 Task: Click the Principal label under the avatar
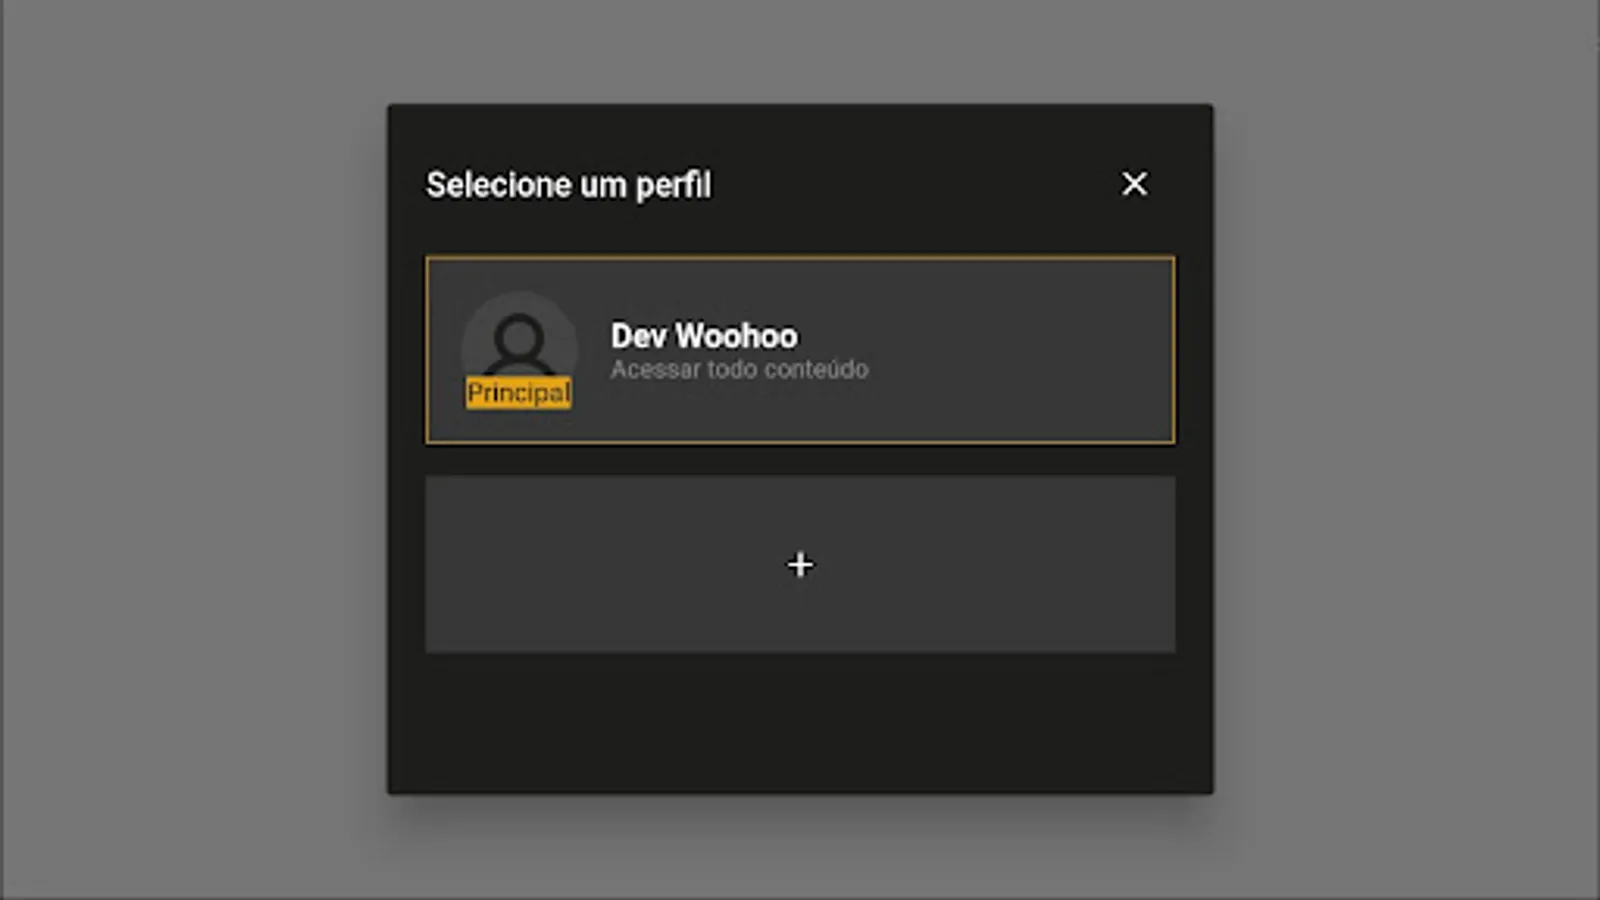pos(519,393)
